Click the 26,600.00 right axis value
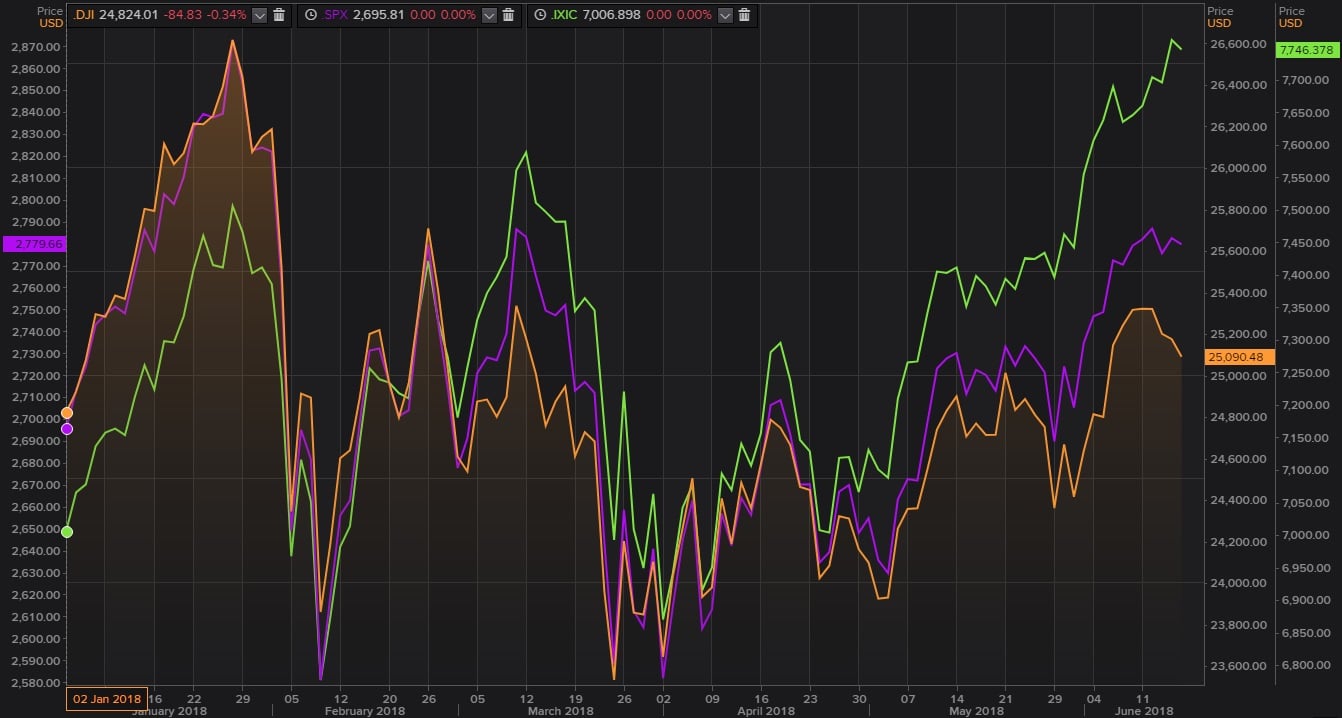 point(1237,44)
